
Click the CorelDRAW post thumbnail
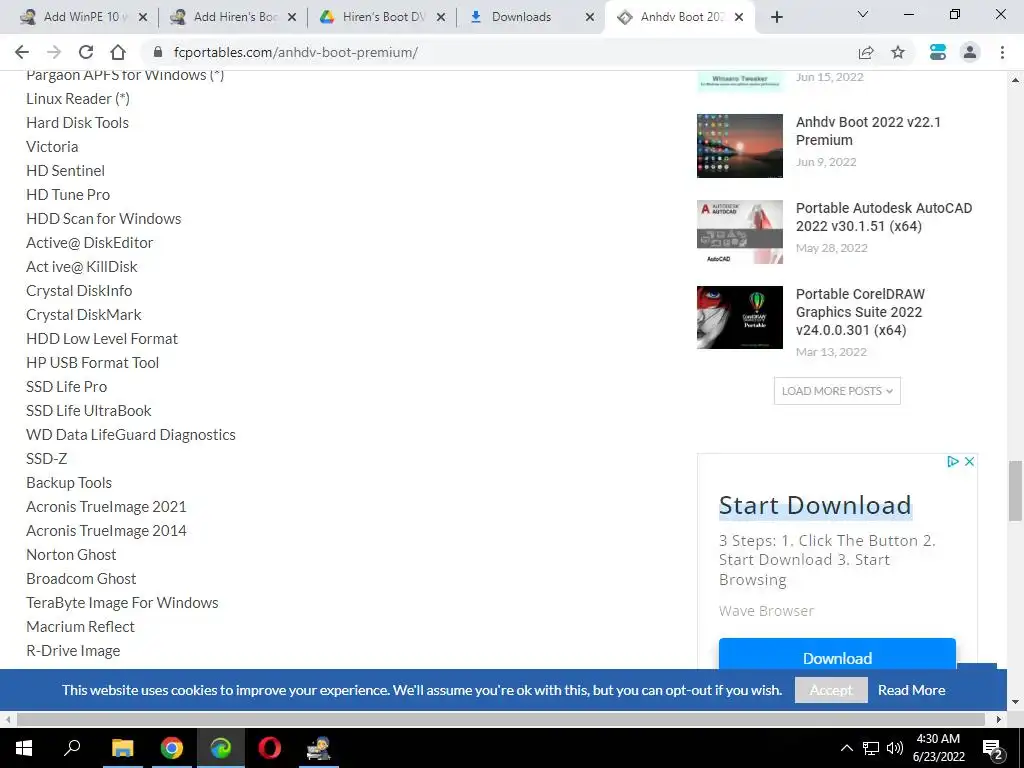(739, 317)
